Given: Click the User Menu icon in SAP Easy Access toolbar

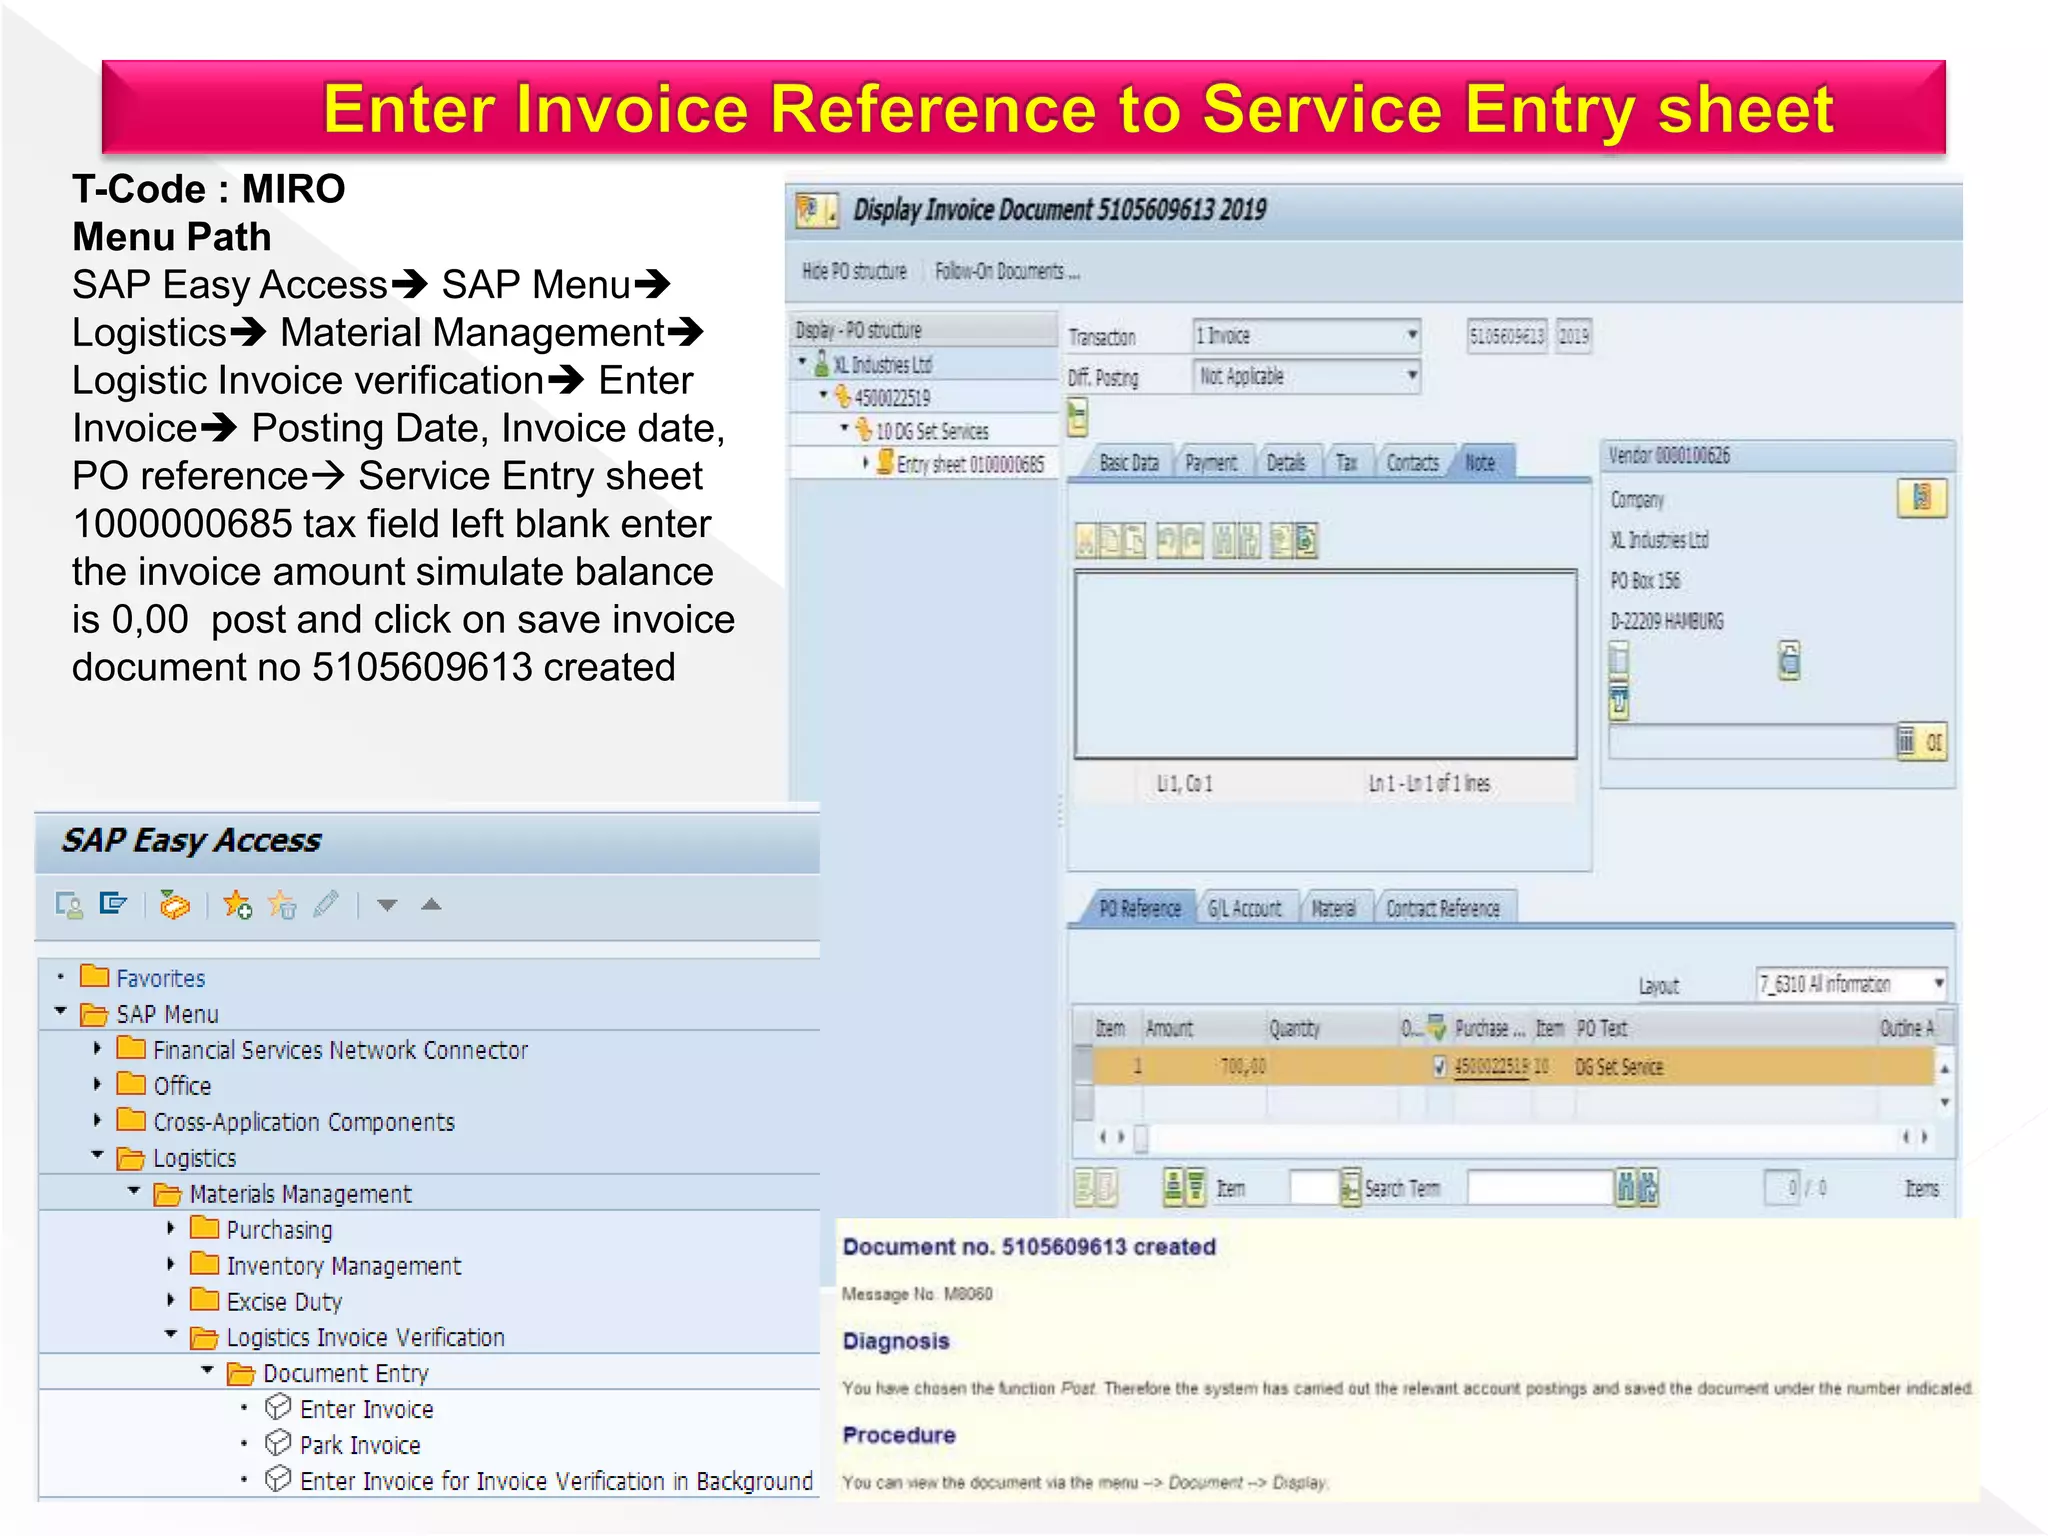Looking at the screenshot, I should pos(69,906).
